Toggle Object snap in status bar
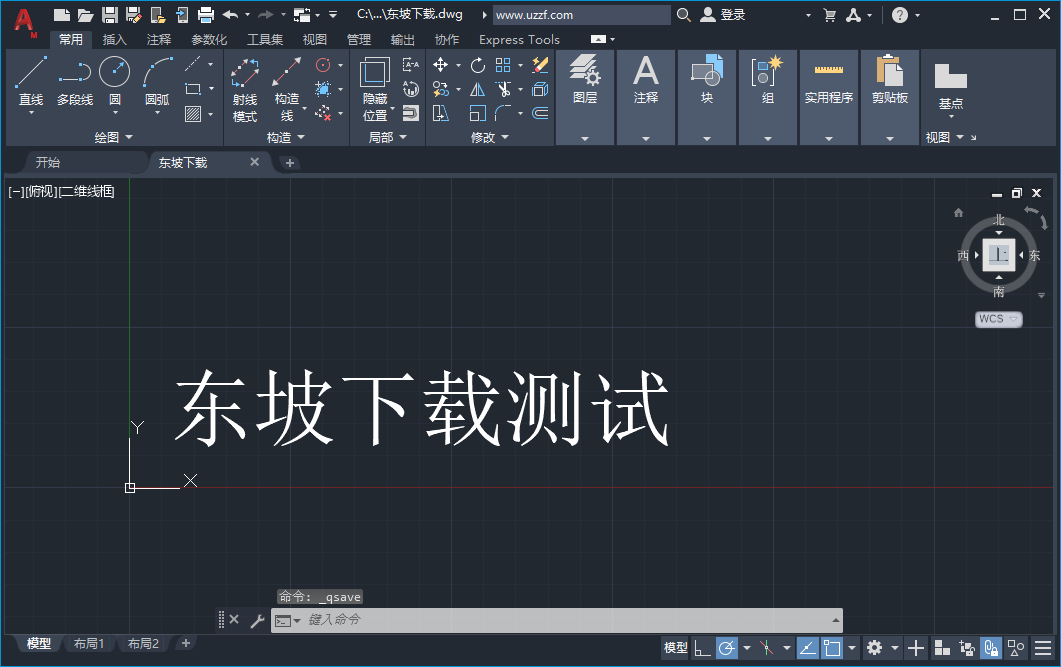This screenshot has height=667, width=1061. [832, 648]
